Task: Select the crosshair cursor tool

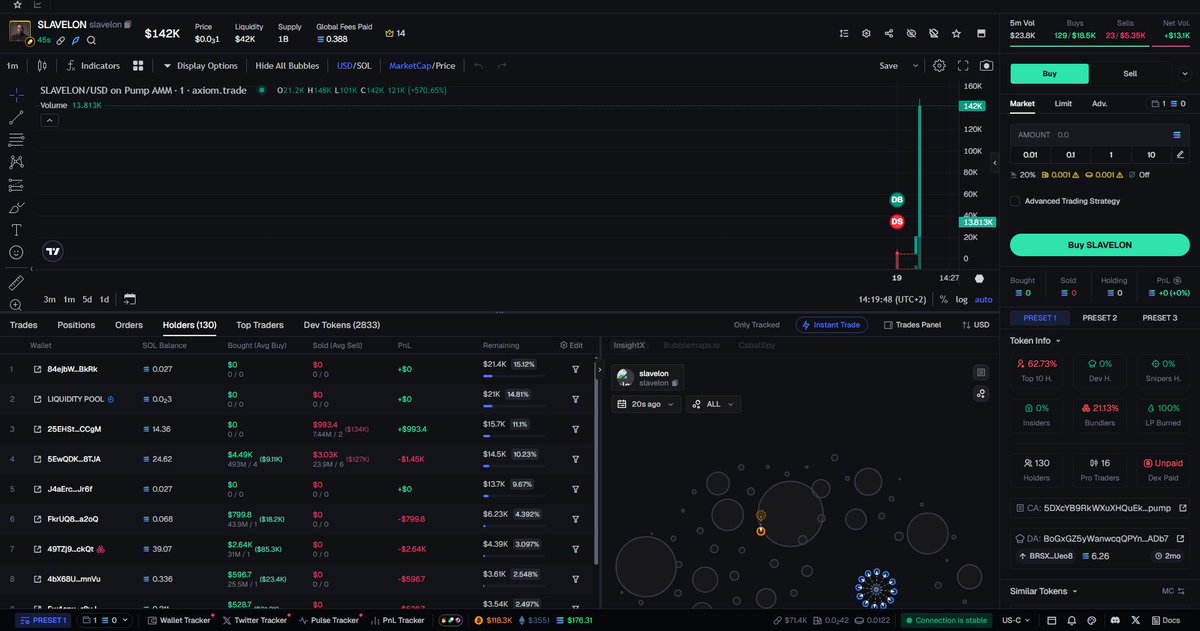Action: pyautogui.click(x=16, y=95)
